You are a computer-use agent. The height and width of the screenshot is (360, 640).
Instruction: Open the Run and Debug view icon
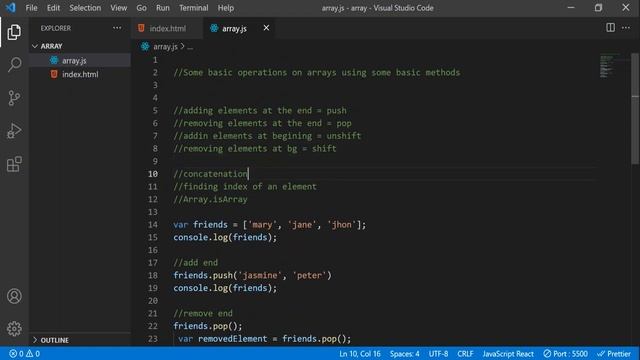[14, 131]
